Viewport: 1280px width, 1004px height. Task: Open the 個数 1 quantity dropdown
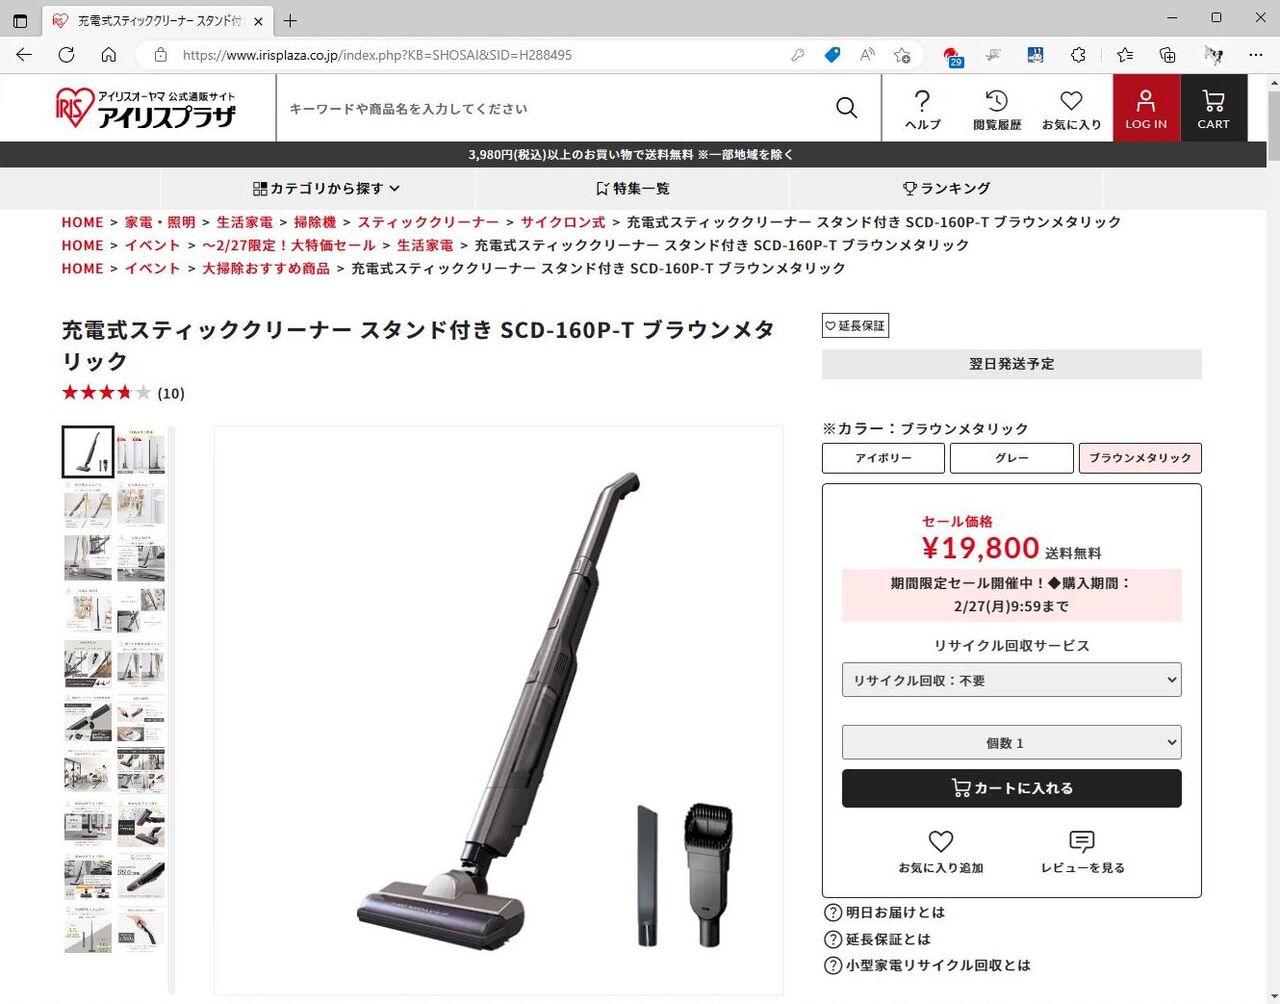1012,743
